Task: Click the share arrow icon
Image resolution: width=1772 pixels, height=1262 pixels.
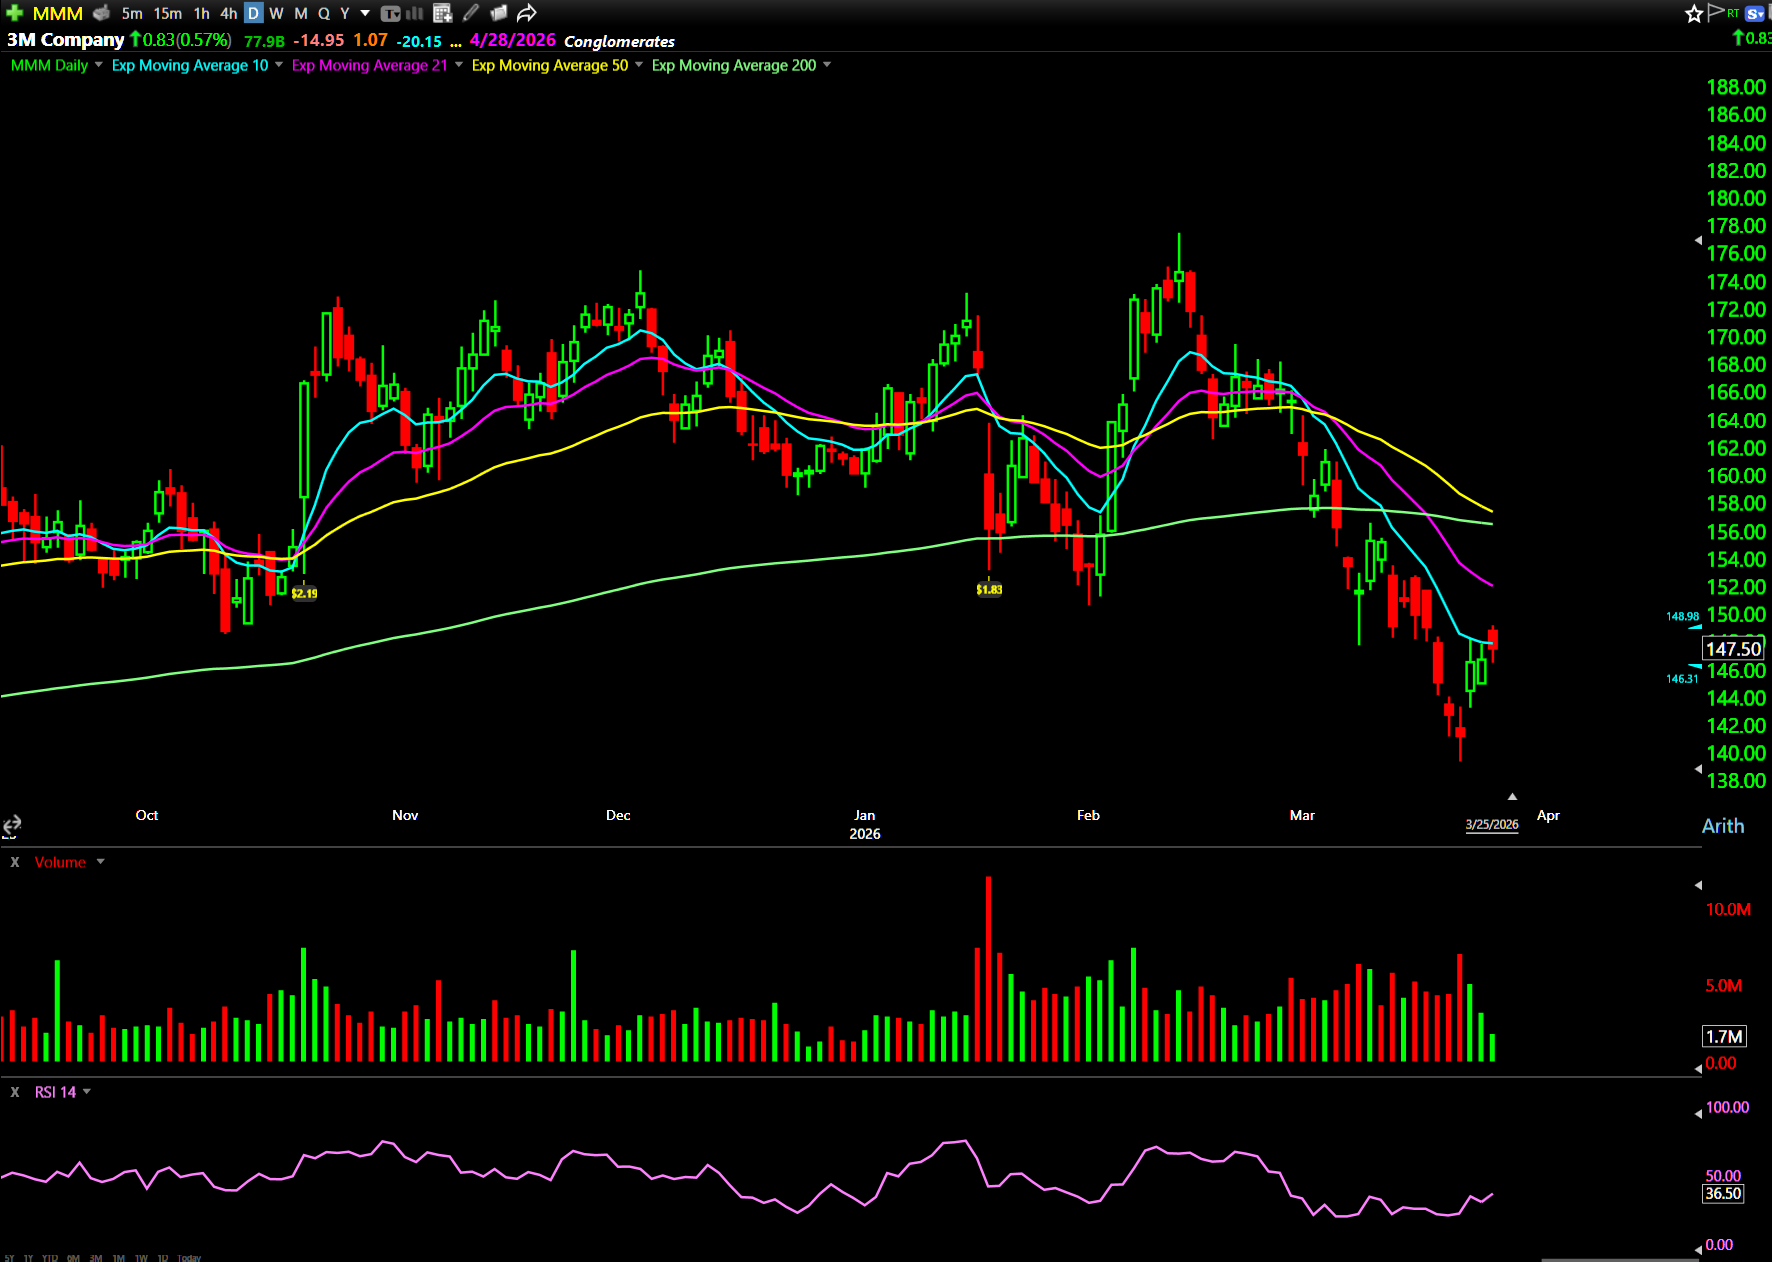Action: (x=527, y=13)
